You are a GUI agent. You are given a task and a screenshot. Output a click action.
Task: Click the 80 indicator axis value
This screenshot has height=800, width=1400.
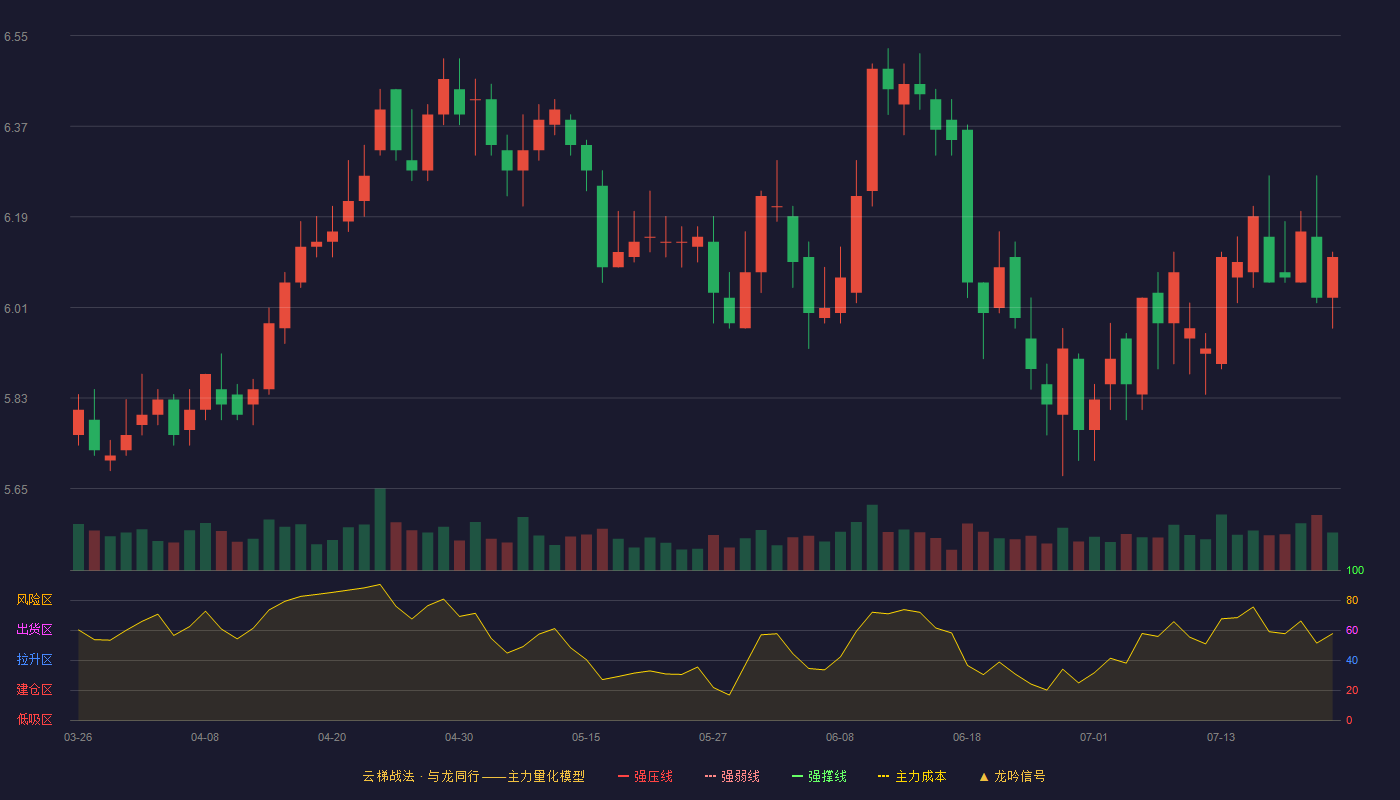(1352, 600)
